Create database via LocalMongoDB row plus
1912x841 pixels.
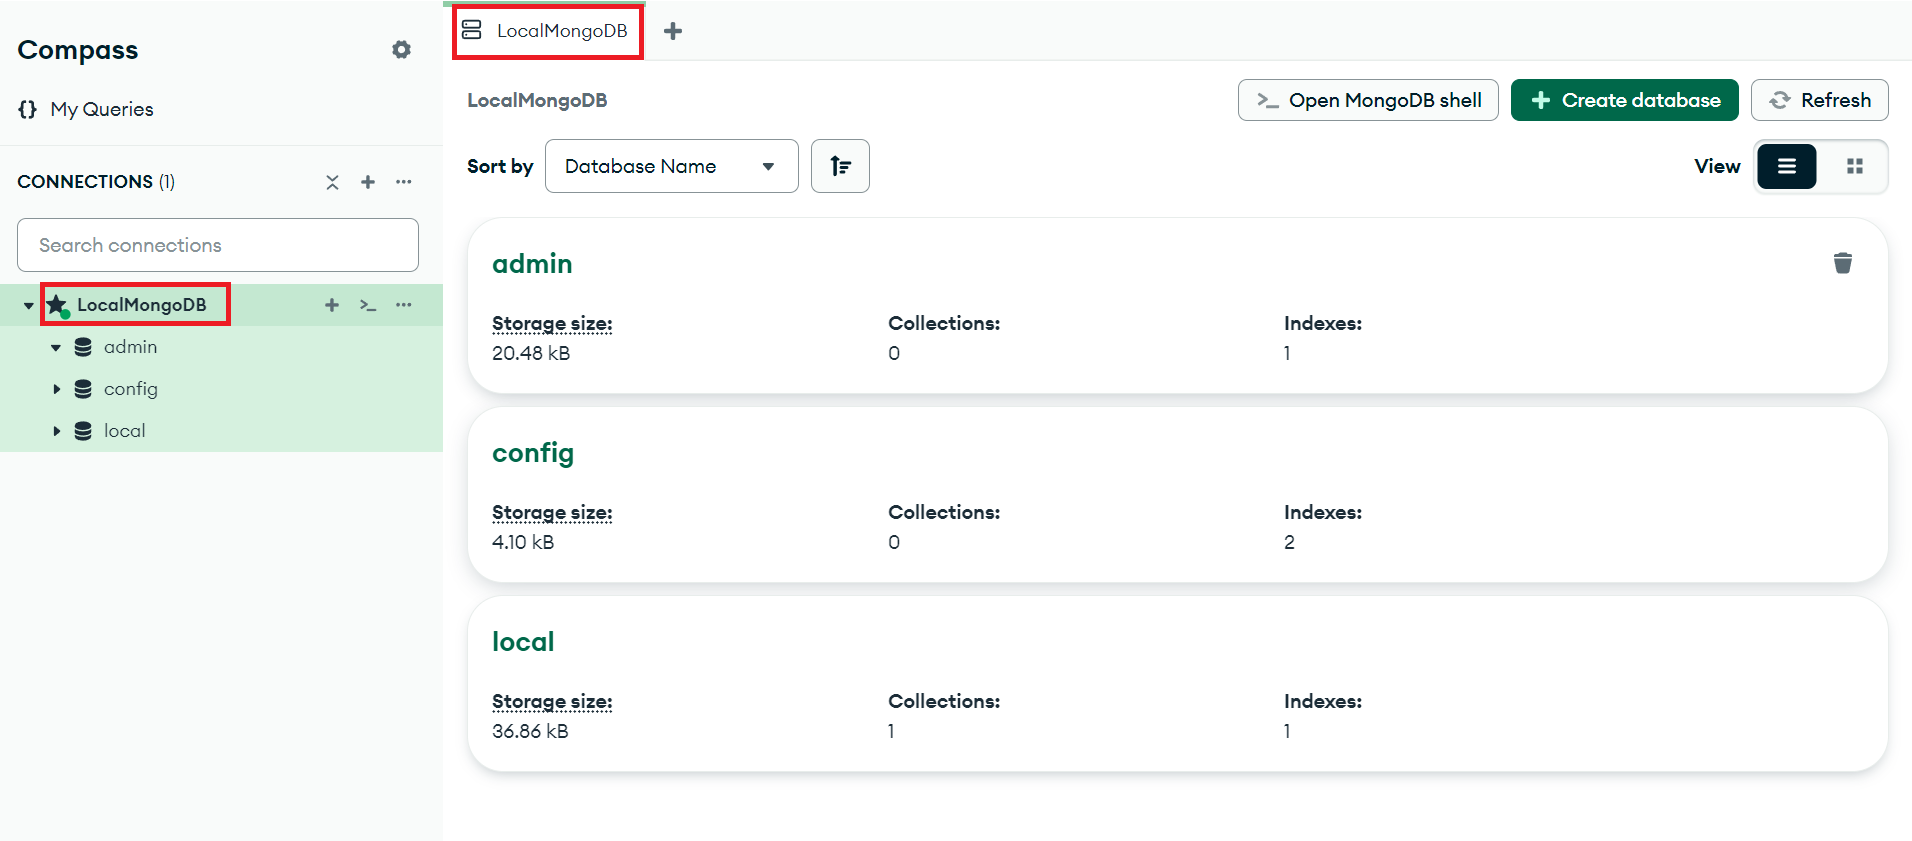[332, 305]
